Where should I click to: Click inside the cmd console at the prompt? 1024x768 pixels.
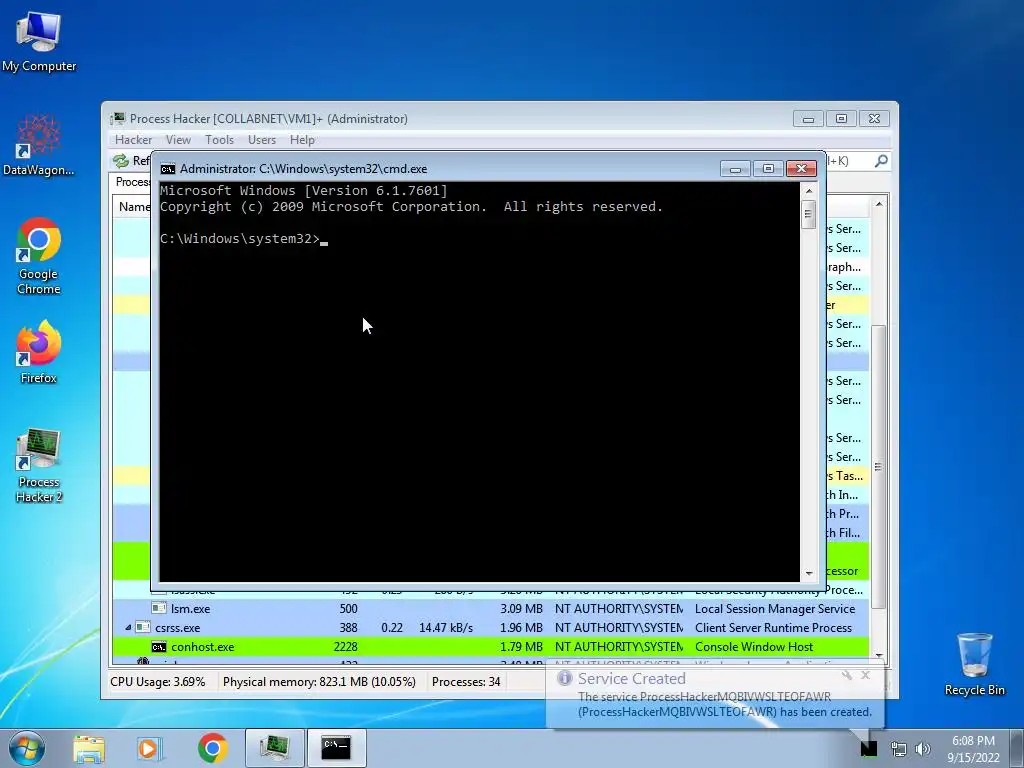point(325,240)
